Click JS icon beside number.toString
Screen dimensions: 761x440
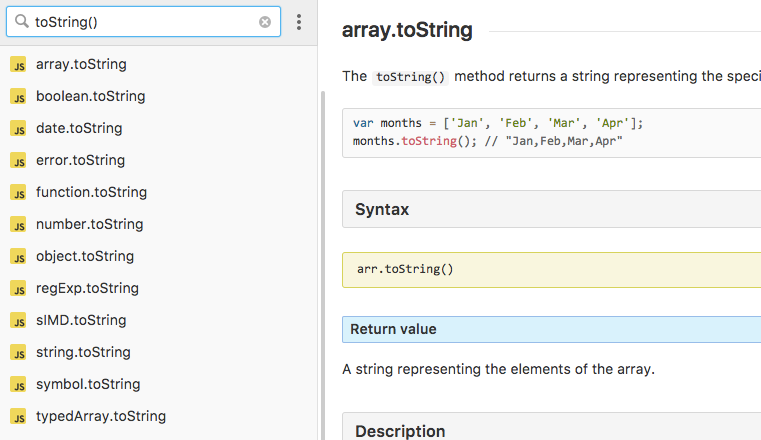[18, 225]
